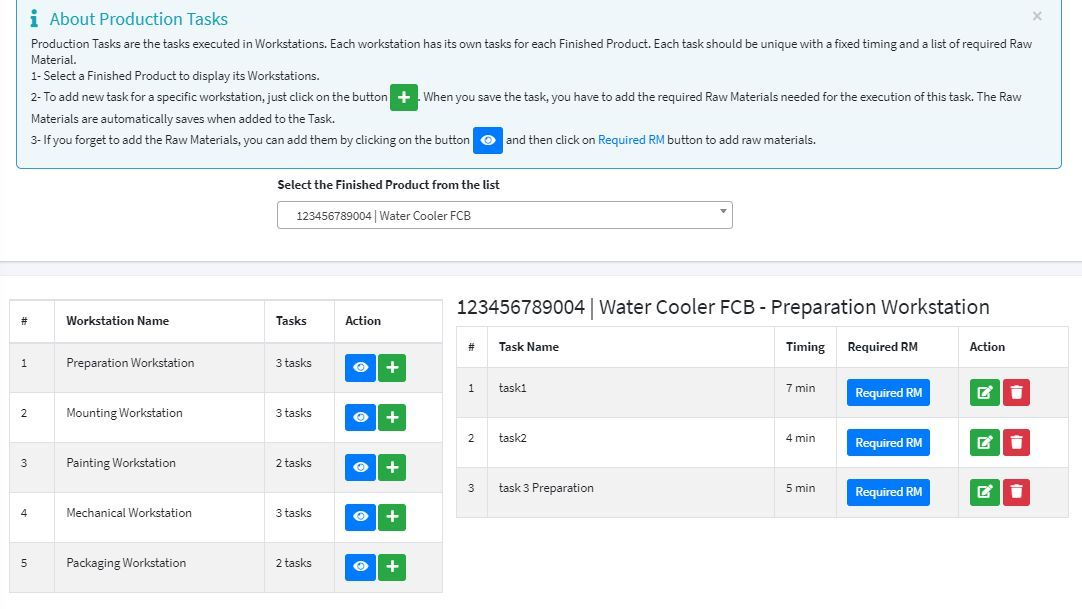Click Required RM for task 3 Preparation
This screenshot has width=1082, height=609.
click(x=888, y=492)
